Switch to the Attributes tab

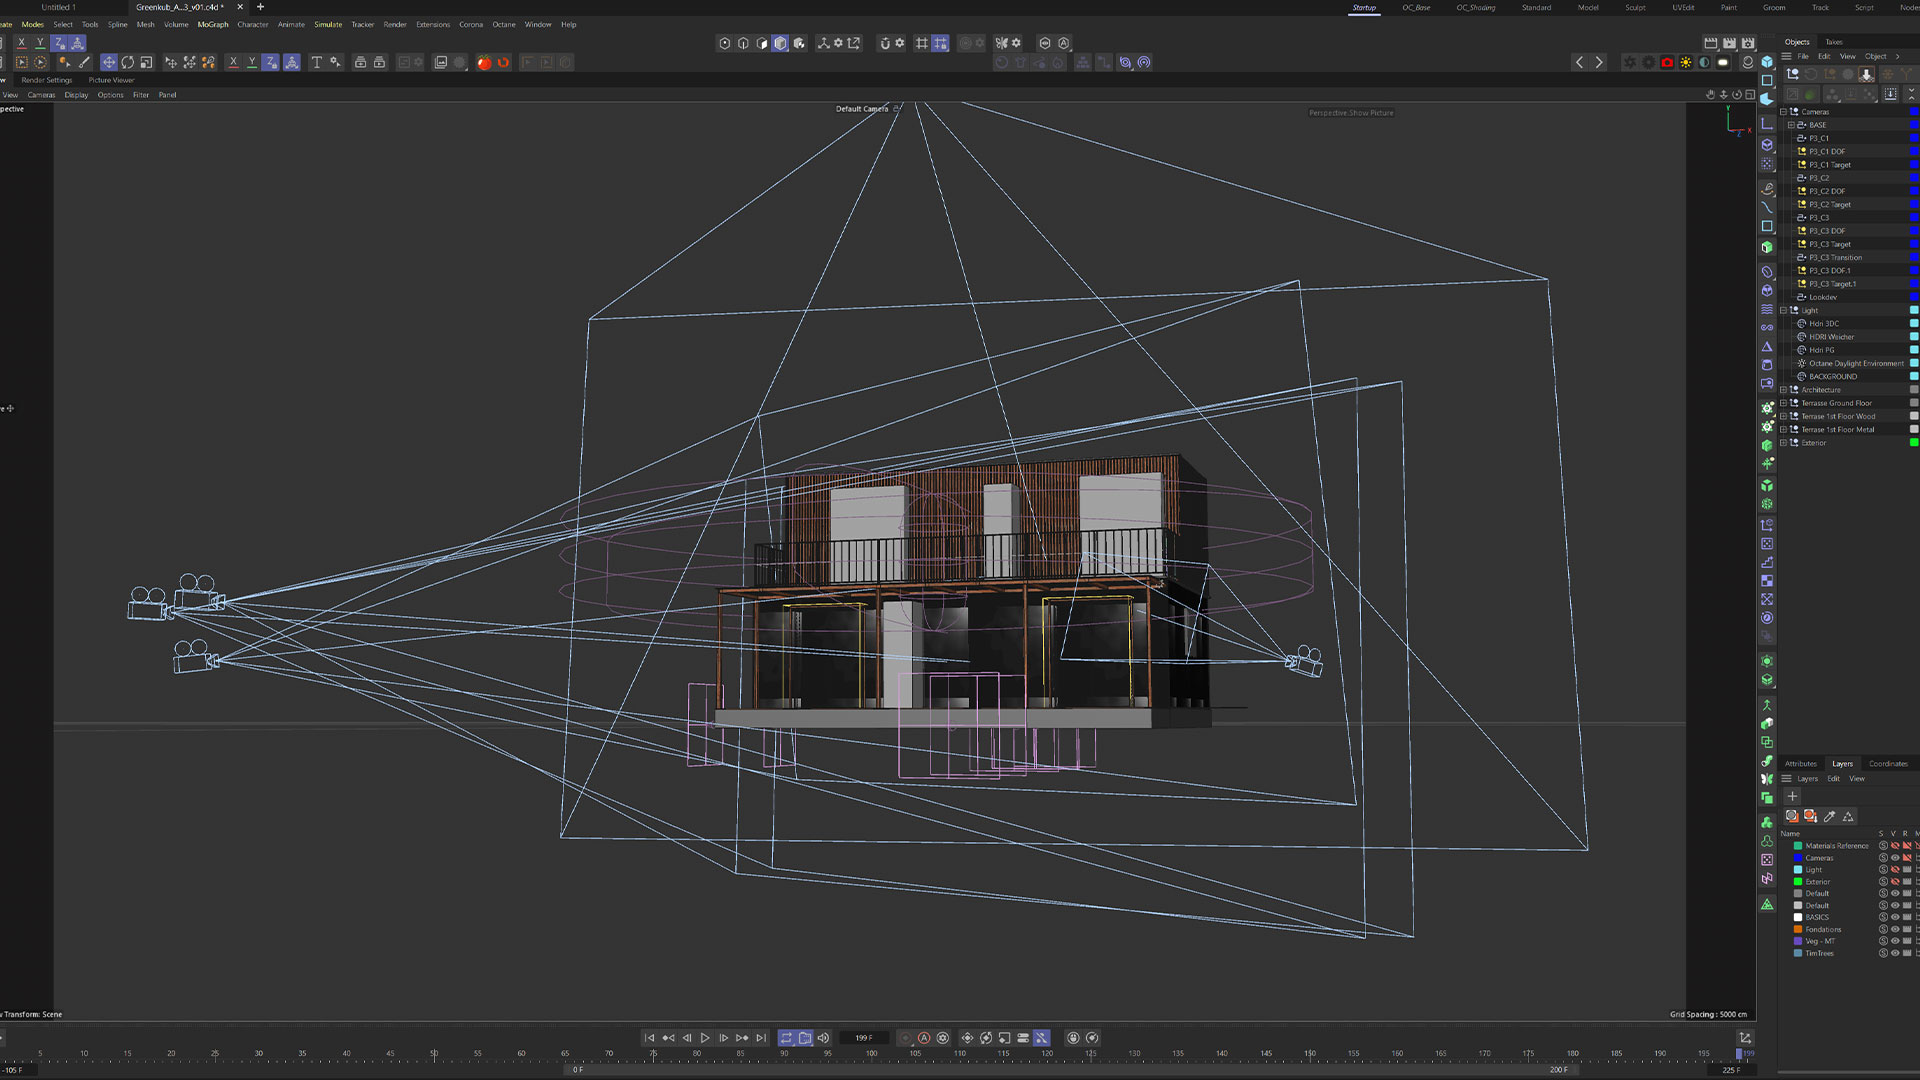point(1800,763)
